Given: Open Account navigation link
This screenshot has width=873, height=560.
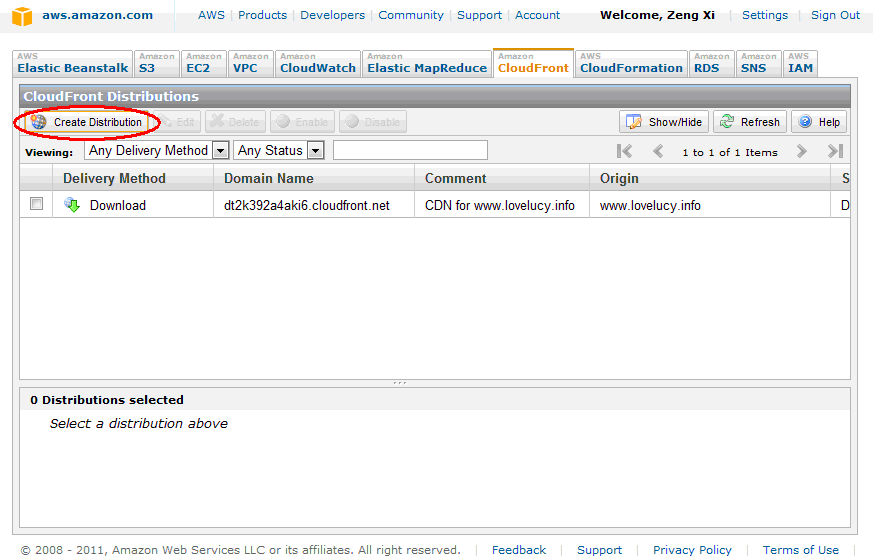Looking at the screenshot, I should pos(537,15).
